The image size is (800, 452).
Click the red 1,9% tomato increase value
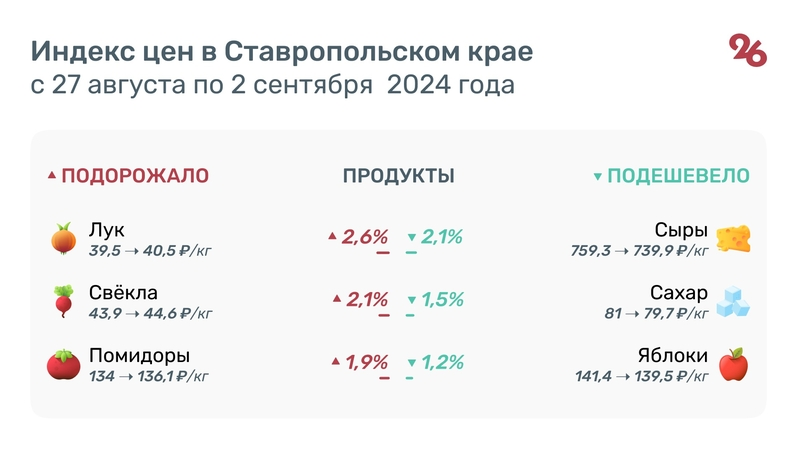[366, 362]
